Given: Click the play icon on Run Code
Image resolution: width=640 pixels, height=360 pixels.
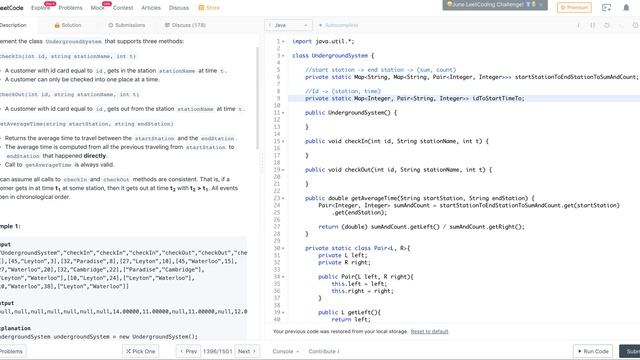Looking at the screenshot, I should [580, 351].
